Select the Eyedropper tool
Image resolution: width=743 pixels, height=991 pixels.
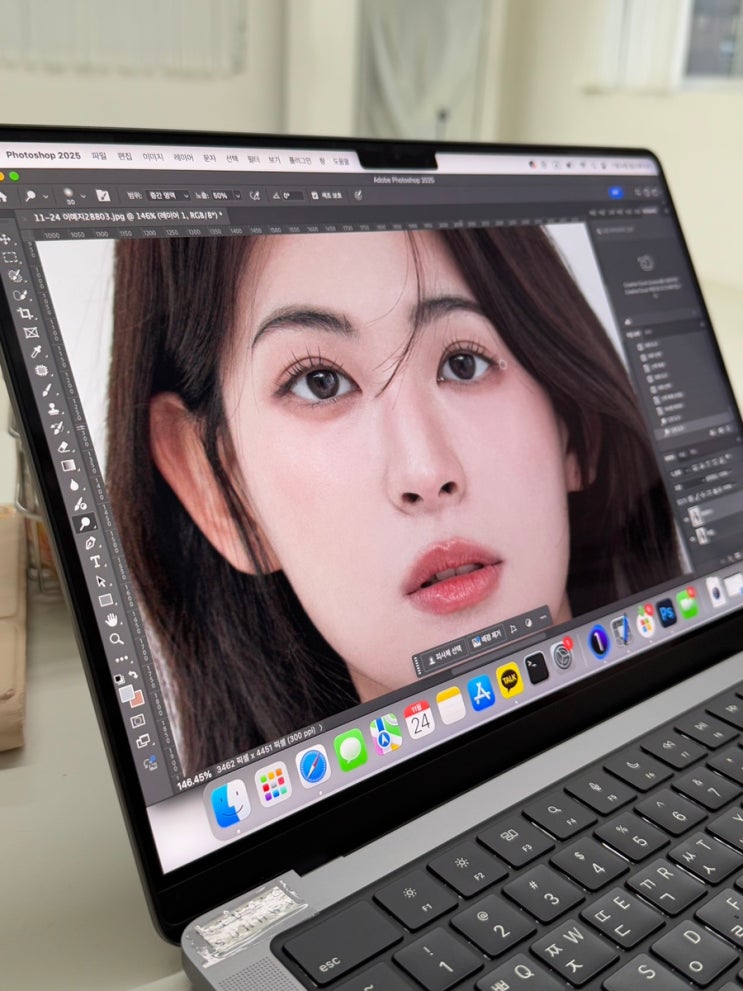[36, 351]
